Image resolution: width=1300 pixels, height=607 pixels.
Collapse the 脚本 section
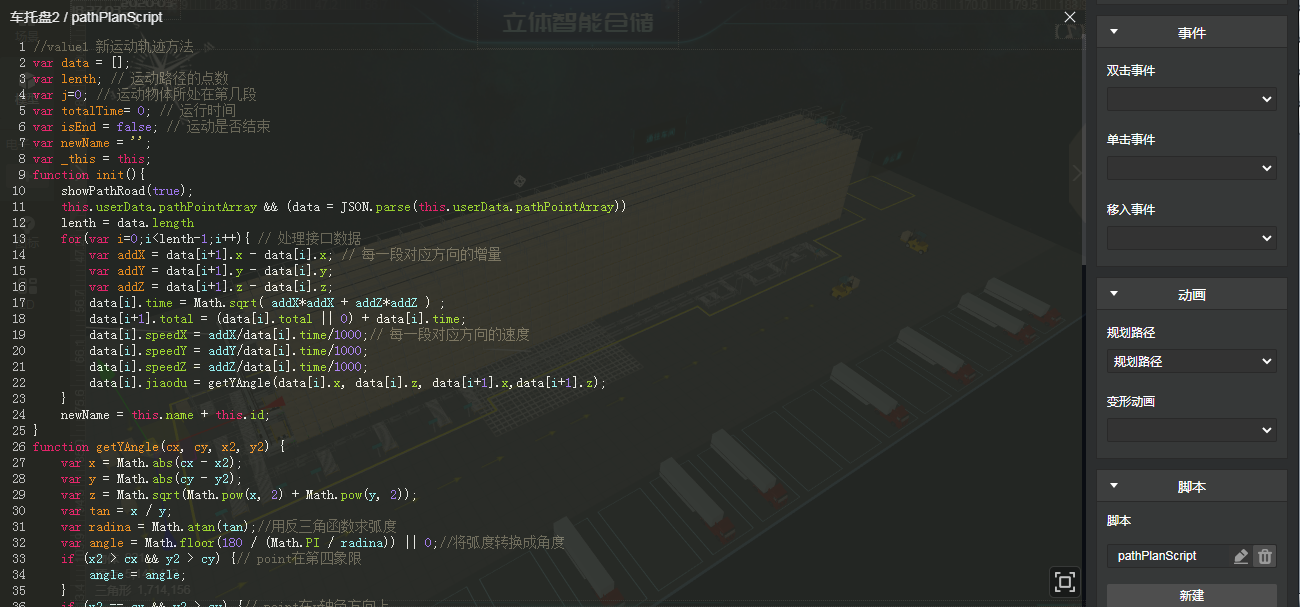tap(1114, 486)
